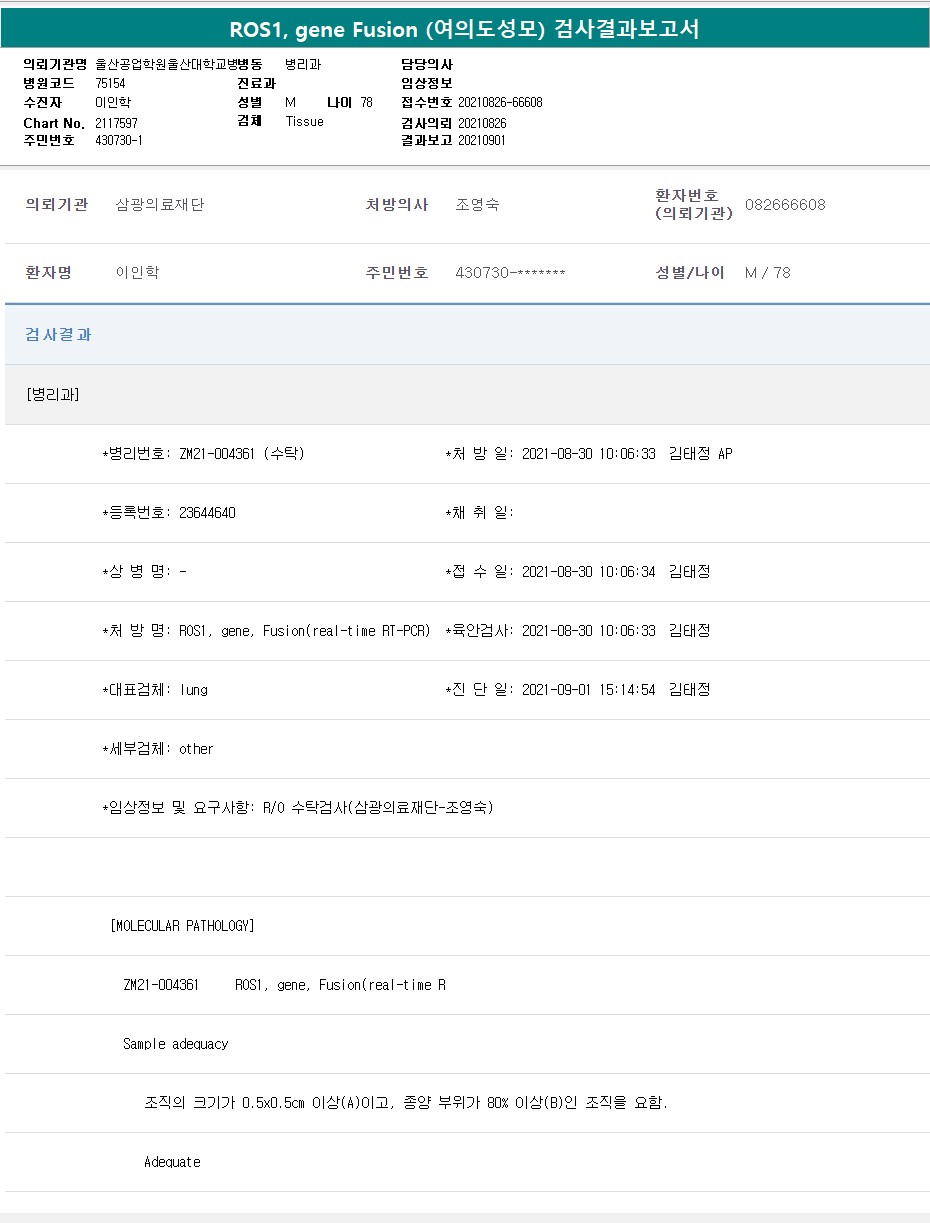Select the 접수번호 value 20210826-66608

click(x=500, y=102)
